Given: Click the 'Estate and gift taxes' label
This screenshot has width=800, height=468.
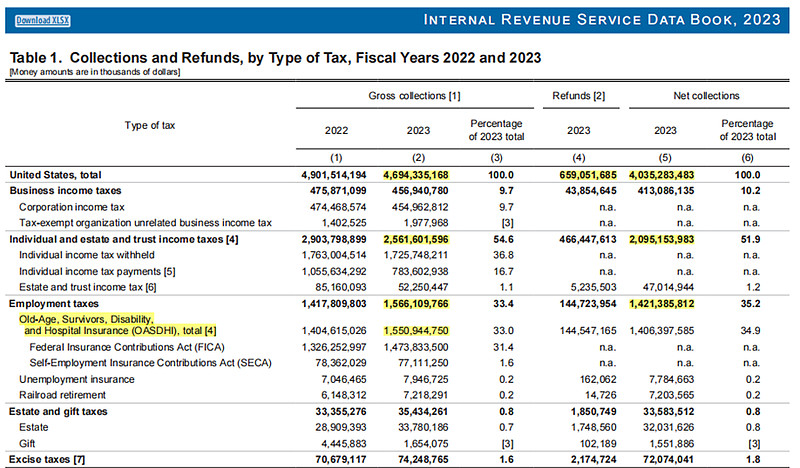Looking at the screenshot, I should (58, 411).
